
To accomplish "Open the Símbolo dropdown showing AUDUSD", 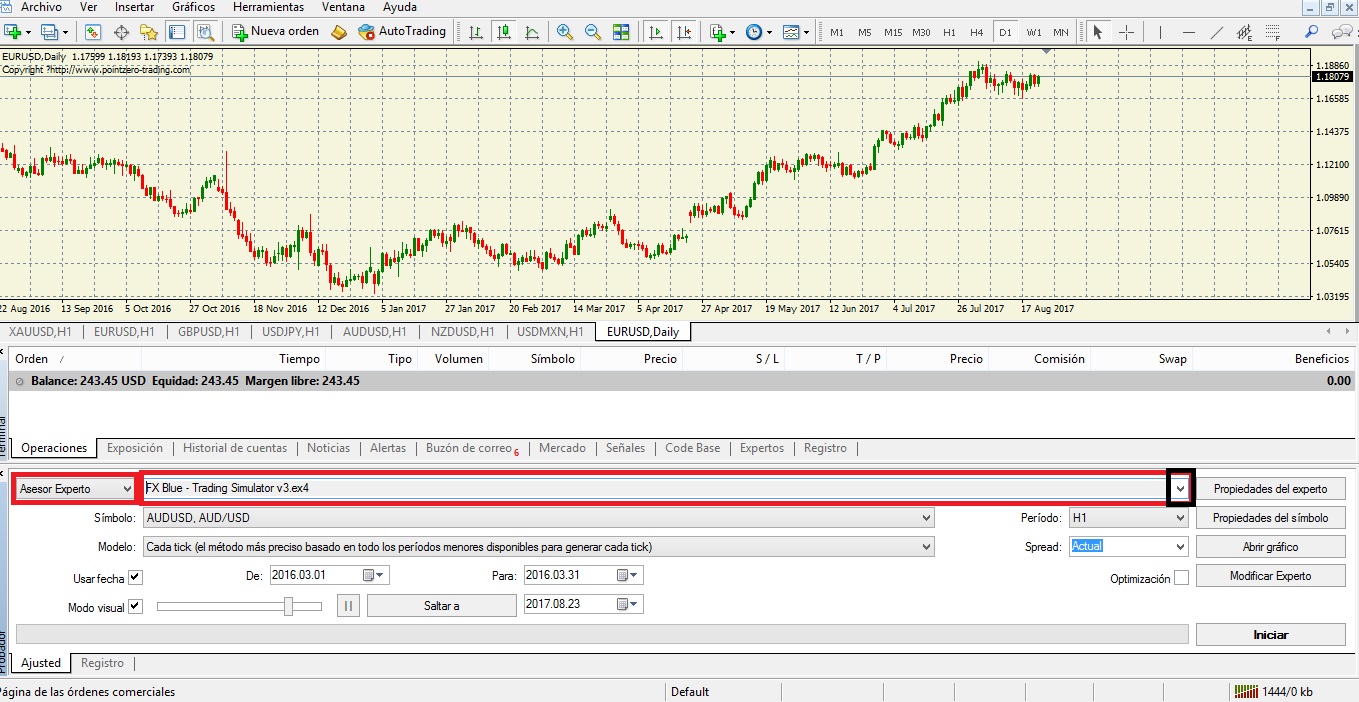I will point(925,517).
